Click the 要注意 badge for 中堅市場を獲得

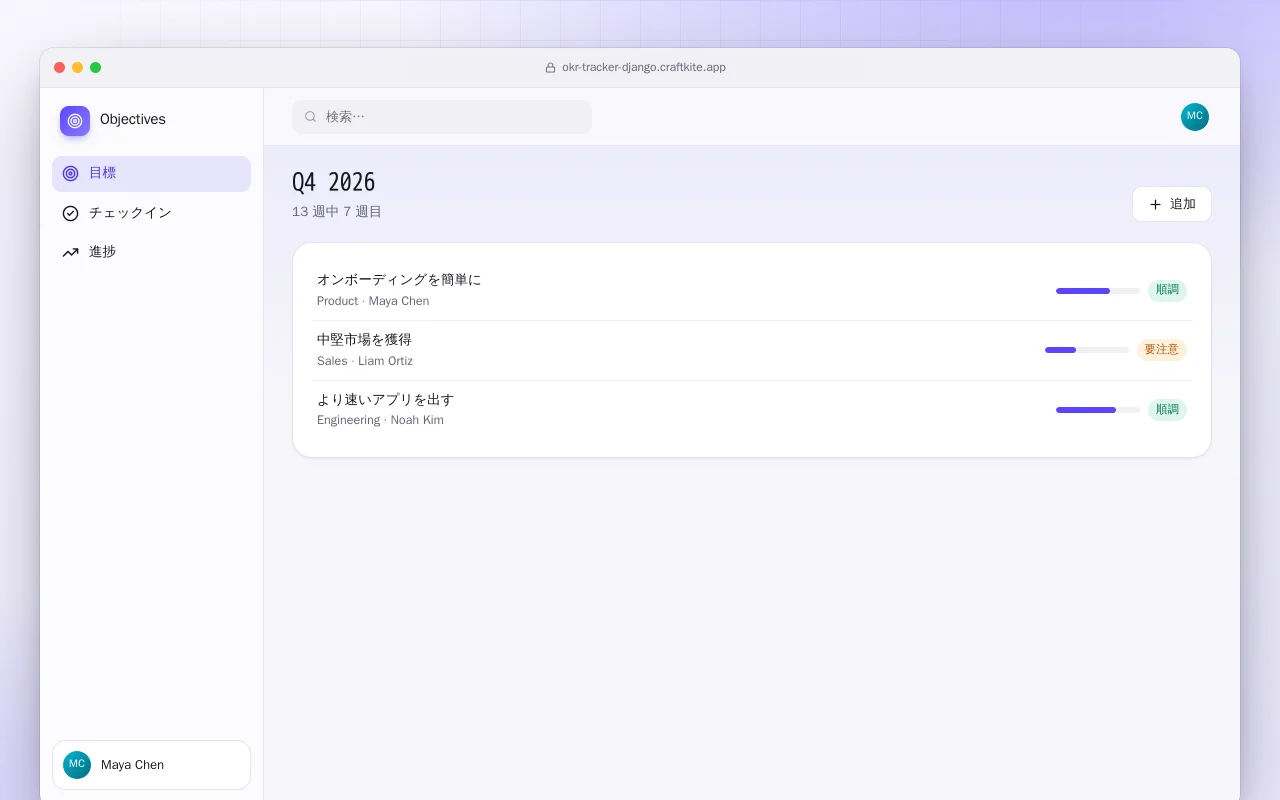tap(1162, 350)
